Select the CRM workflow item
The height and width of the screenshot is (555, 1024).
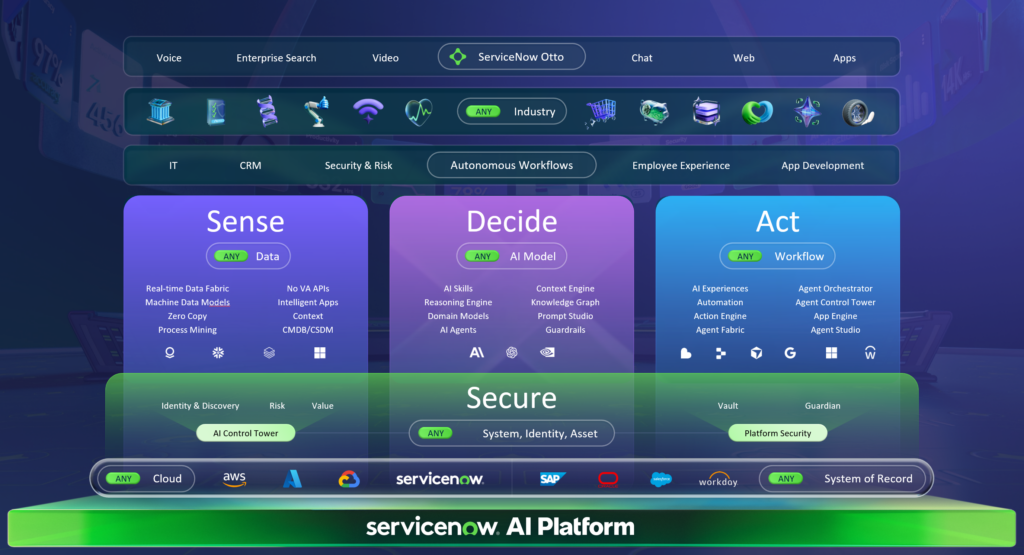coord(250,165)
